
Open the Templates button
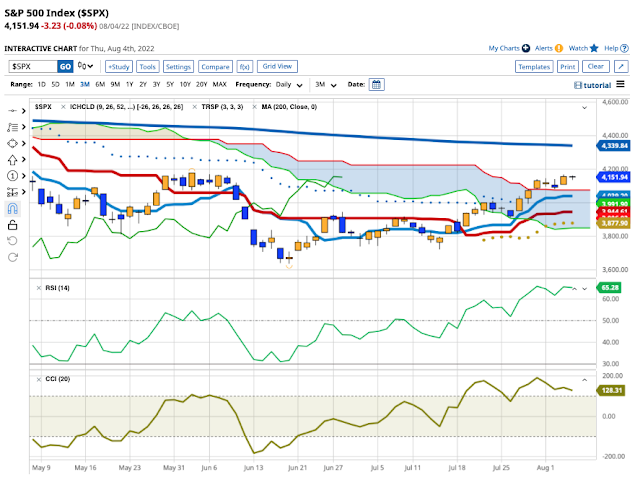pos(534,67)
